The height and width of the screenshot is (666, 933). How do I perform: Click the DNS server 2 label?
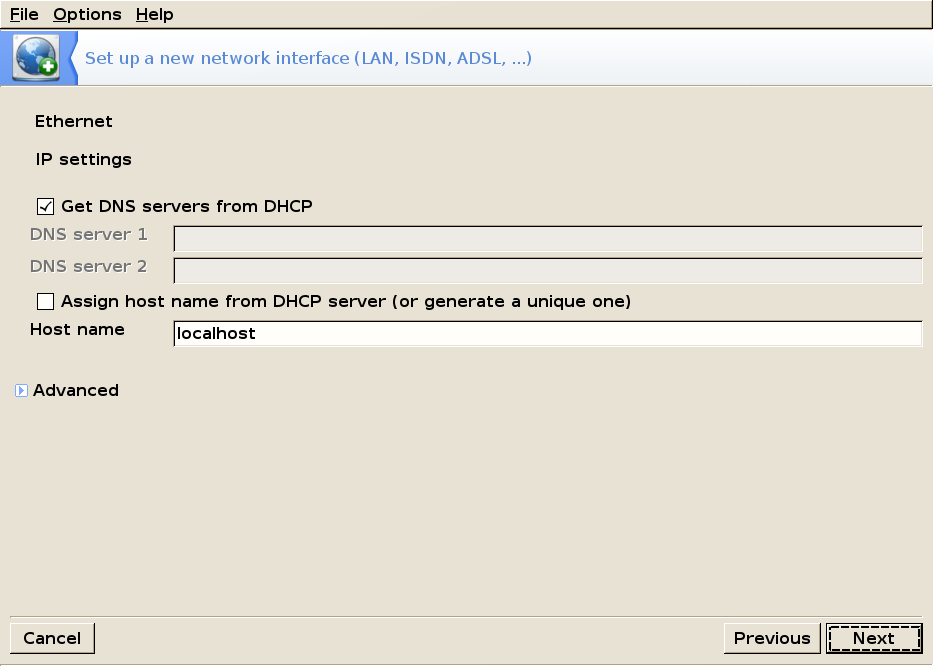89,267
